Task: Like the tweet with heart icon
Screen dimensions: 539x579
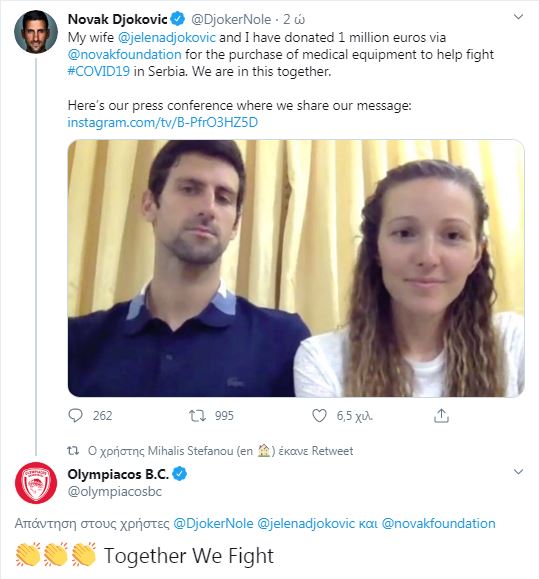Action: (319, 415)
